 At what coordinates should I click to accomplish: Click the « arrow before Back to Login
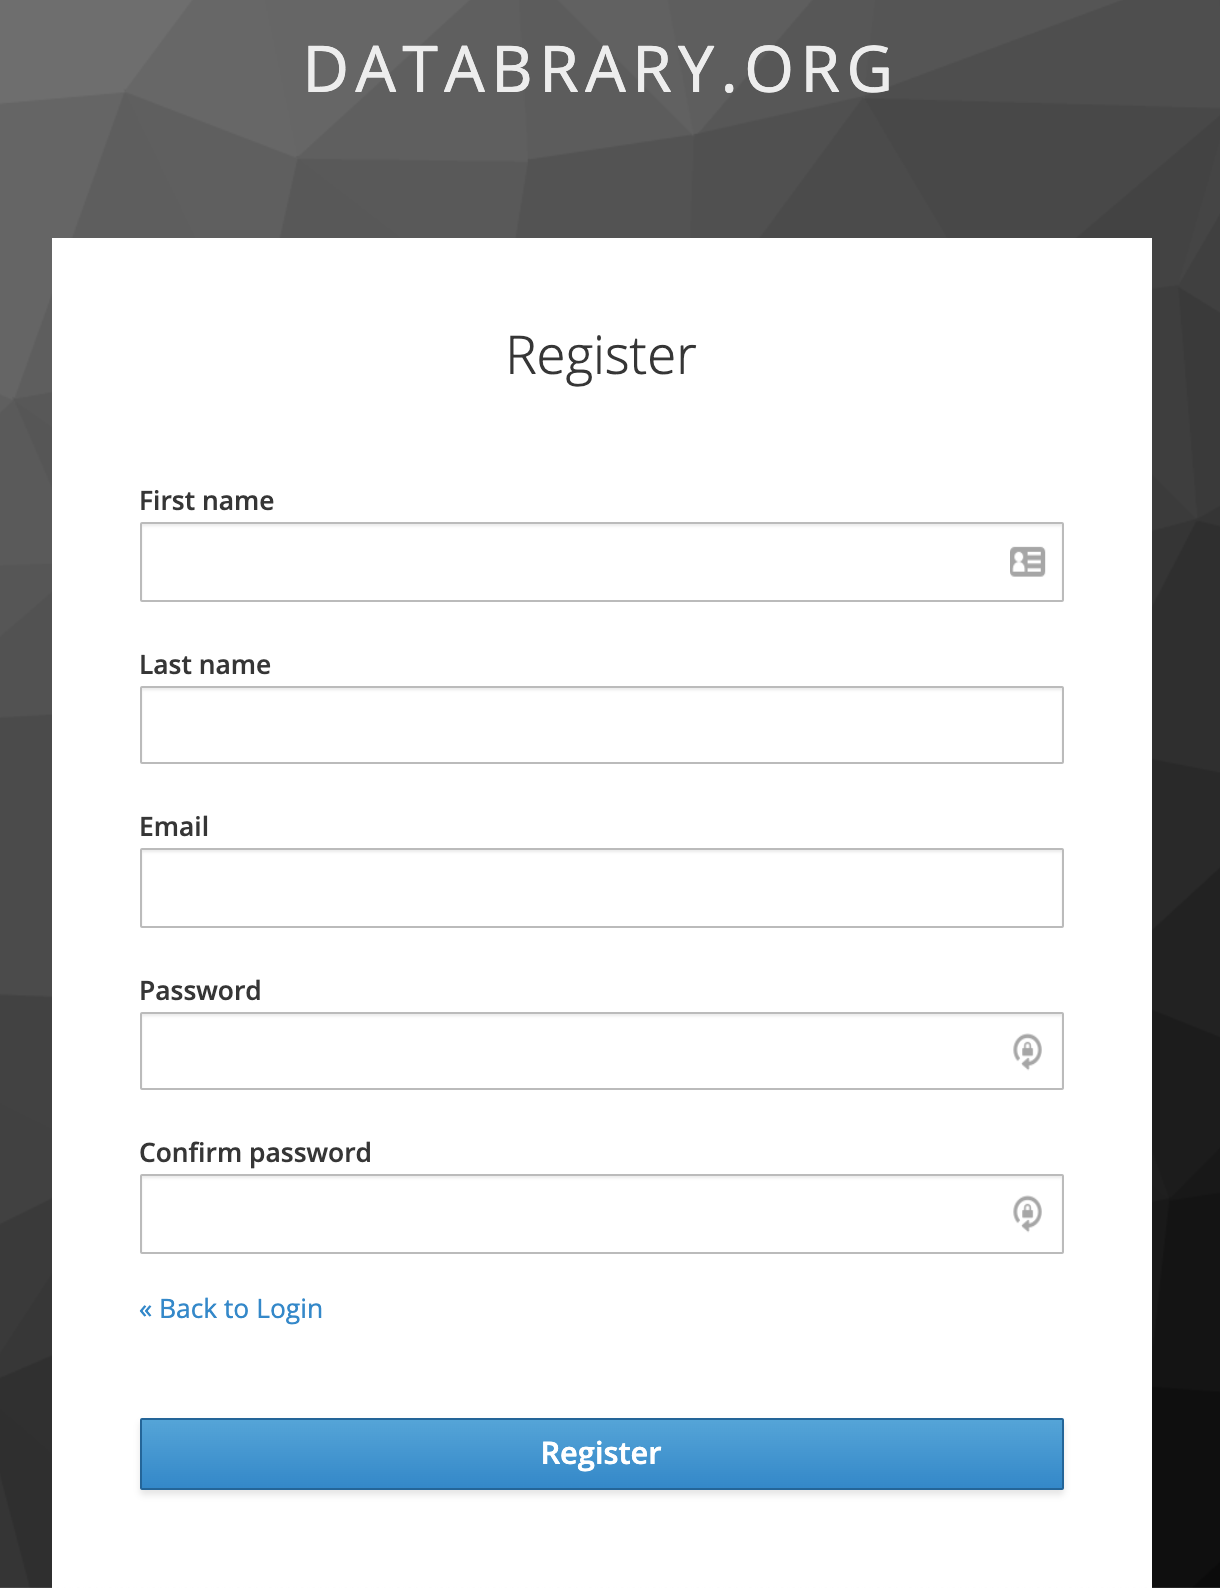146,1310
